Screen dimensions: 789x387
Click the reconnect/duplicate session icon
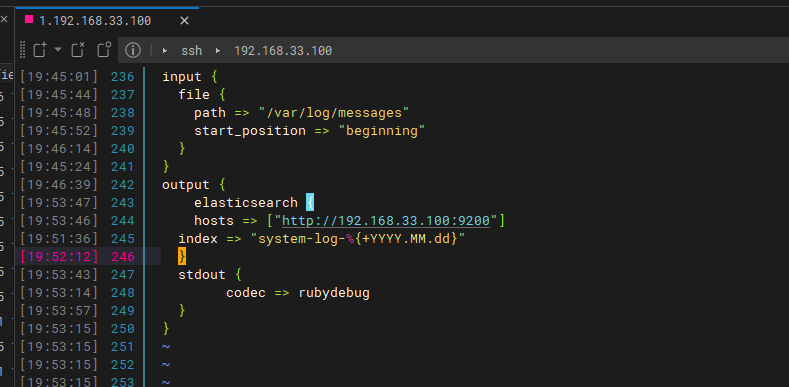click(x=104, y=50)
